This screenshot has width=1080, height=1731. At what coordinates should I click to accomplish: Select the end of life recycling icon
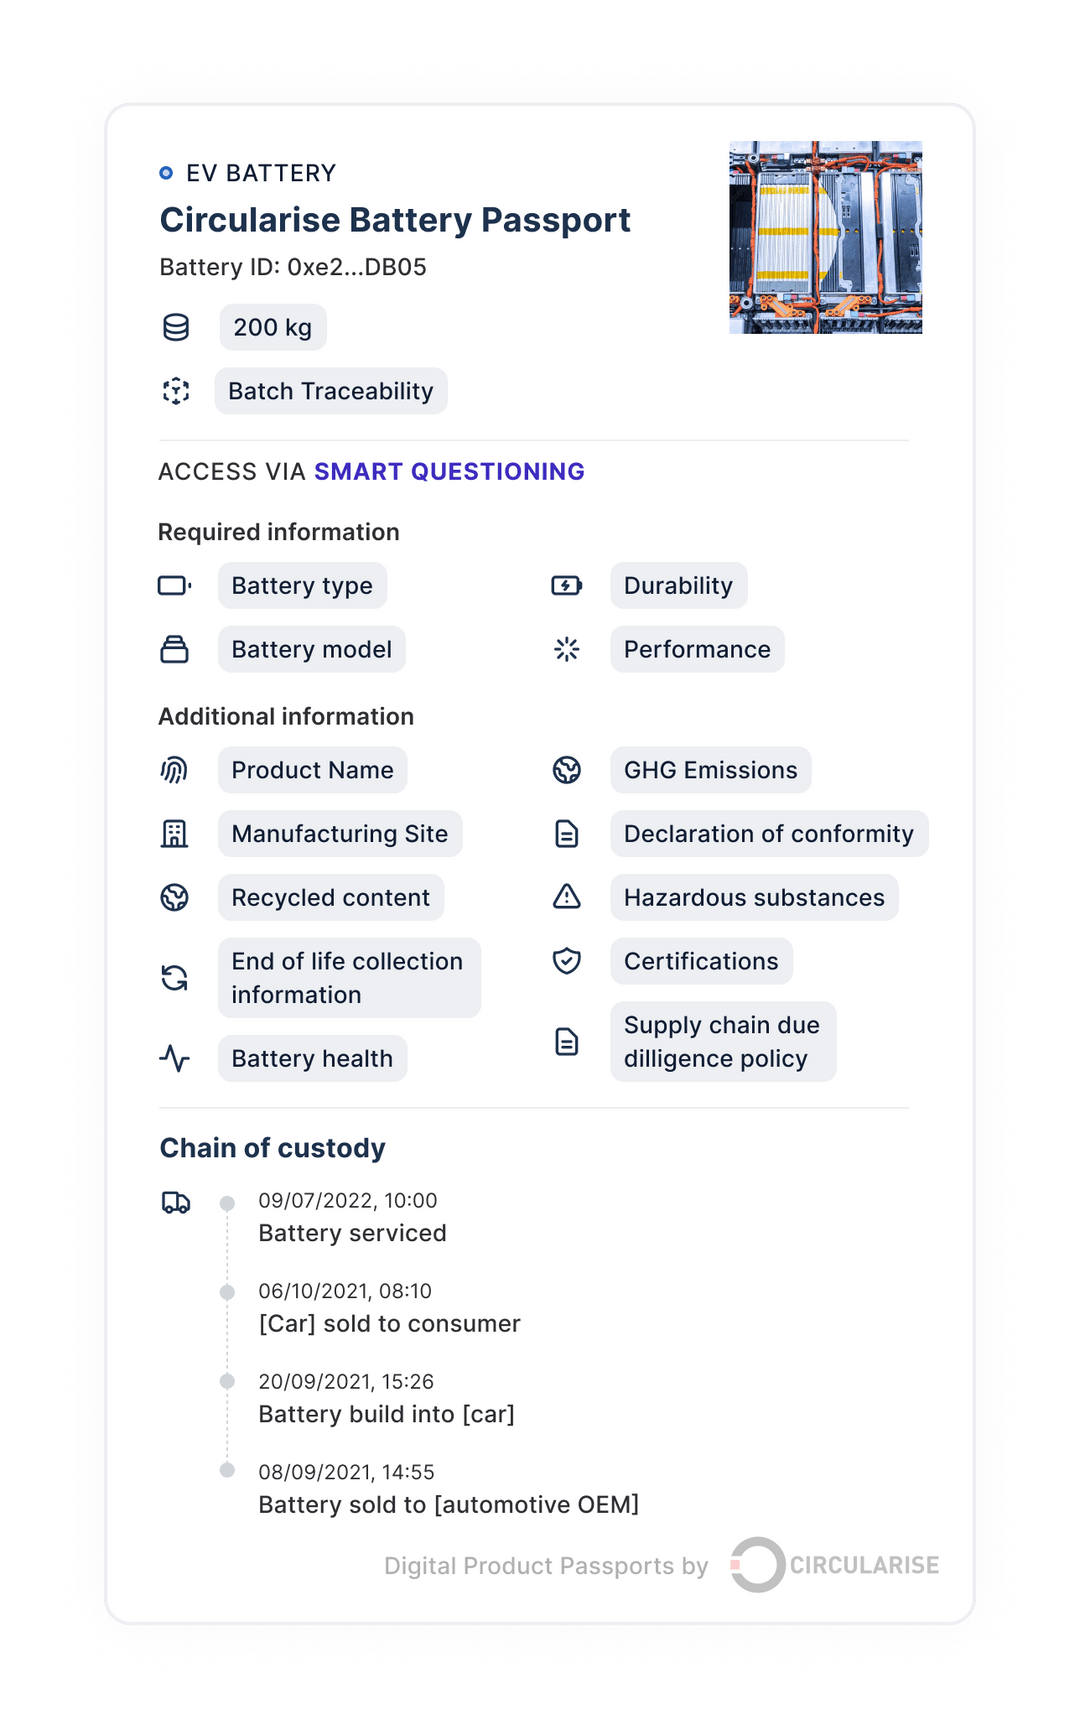tap(176, 977)
